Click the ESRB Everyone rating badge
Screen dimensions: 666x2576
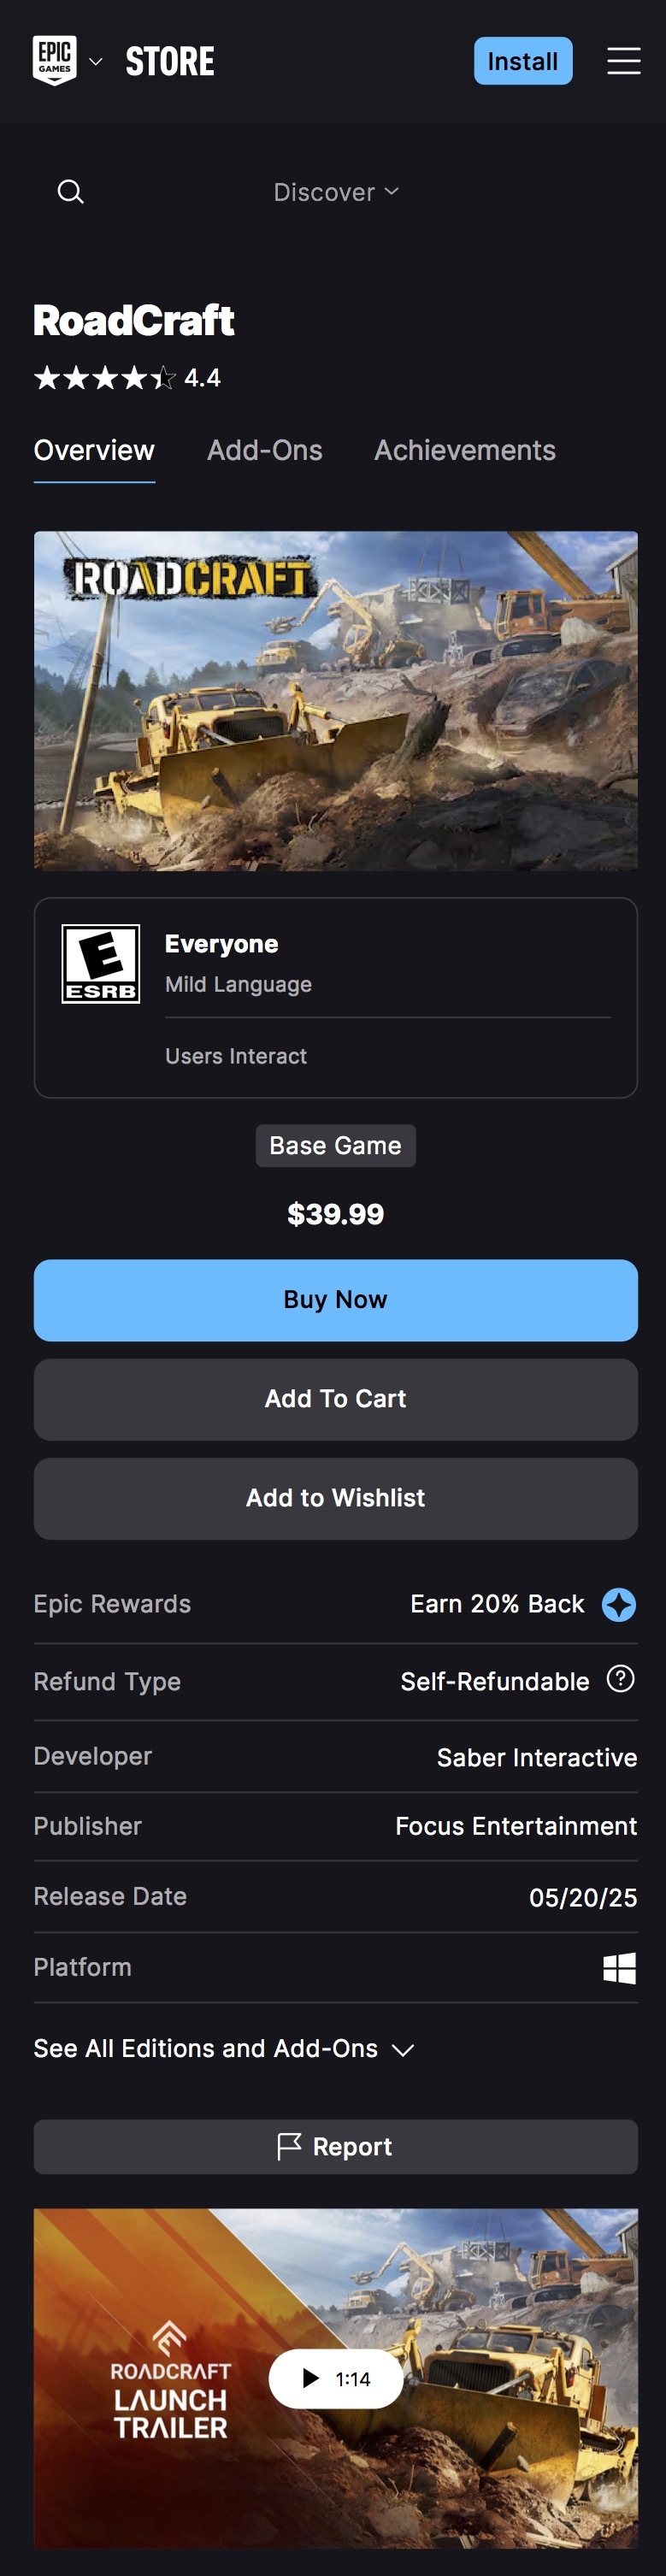[101, 963]
